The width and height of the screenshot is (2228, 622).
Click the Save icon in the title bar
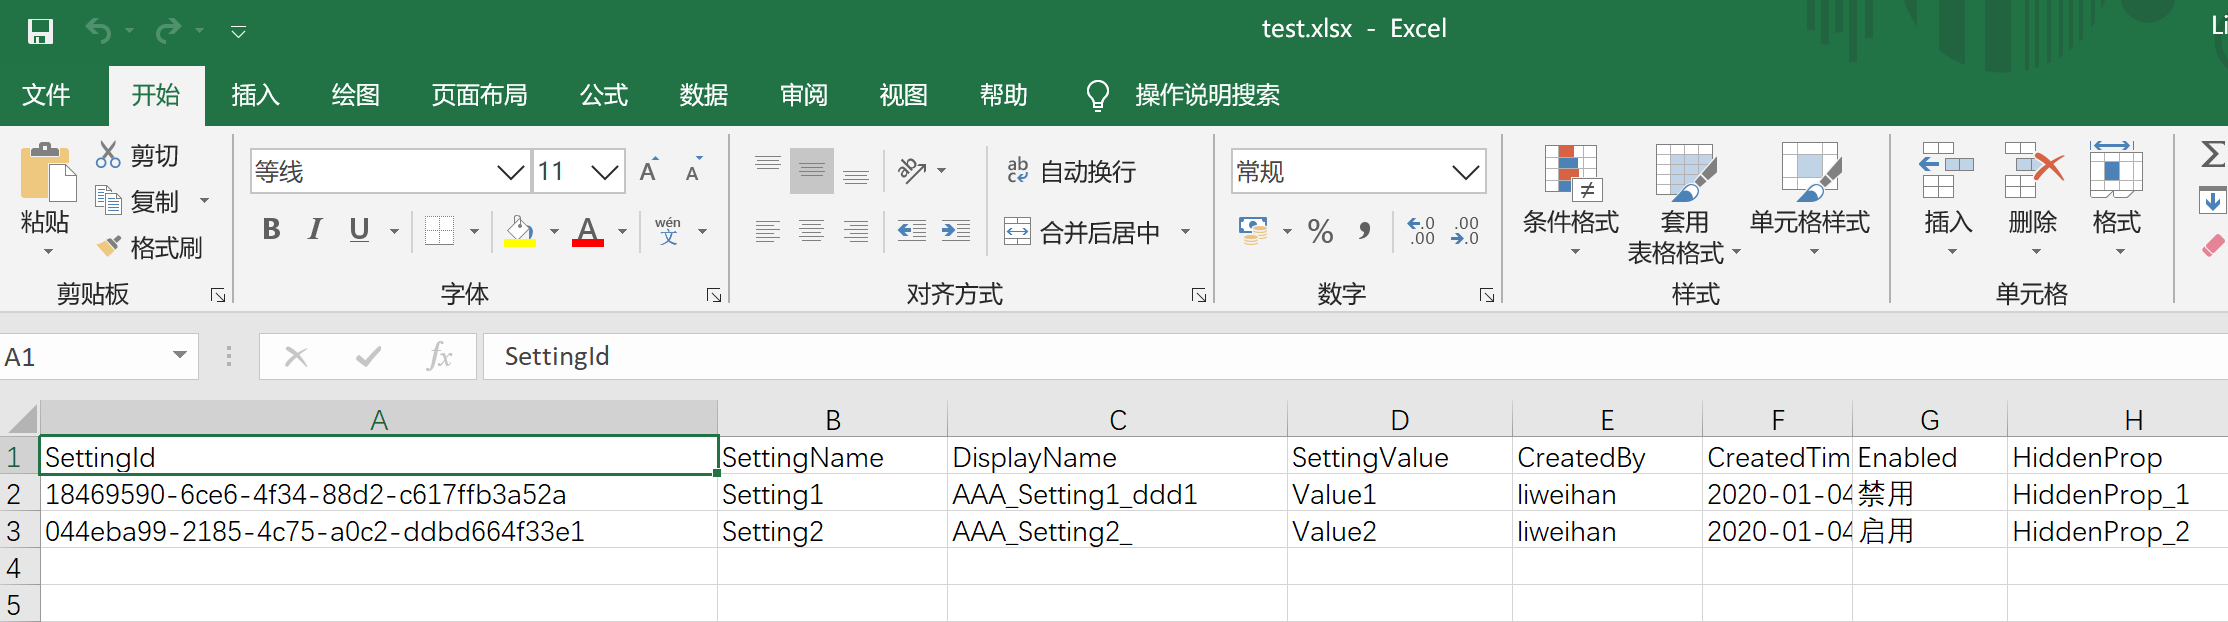click(40, 31)
